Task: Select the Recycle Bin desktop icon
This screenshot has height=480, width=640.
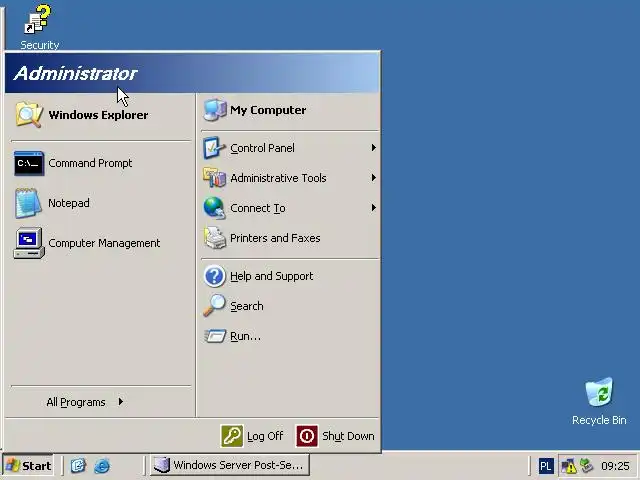Action: tap(599, 392)
